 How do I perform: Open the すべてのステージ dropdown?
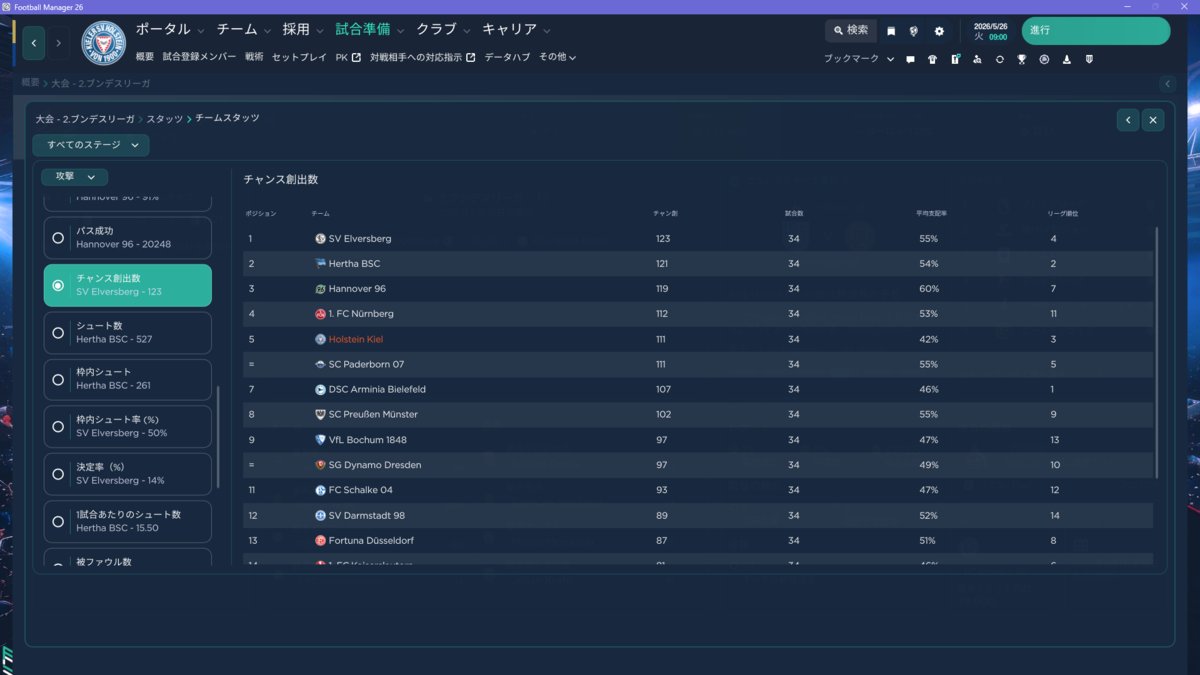pos(91,145)
